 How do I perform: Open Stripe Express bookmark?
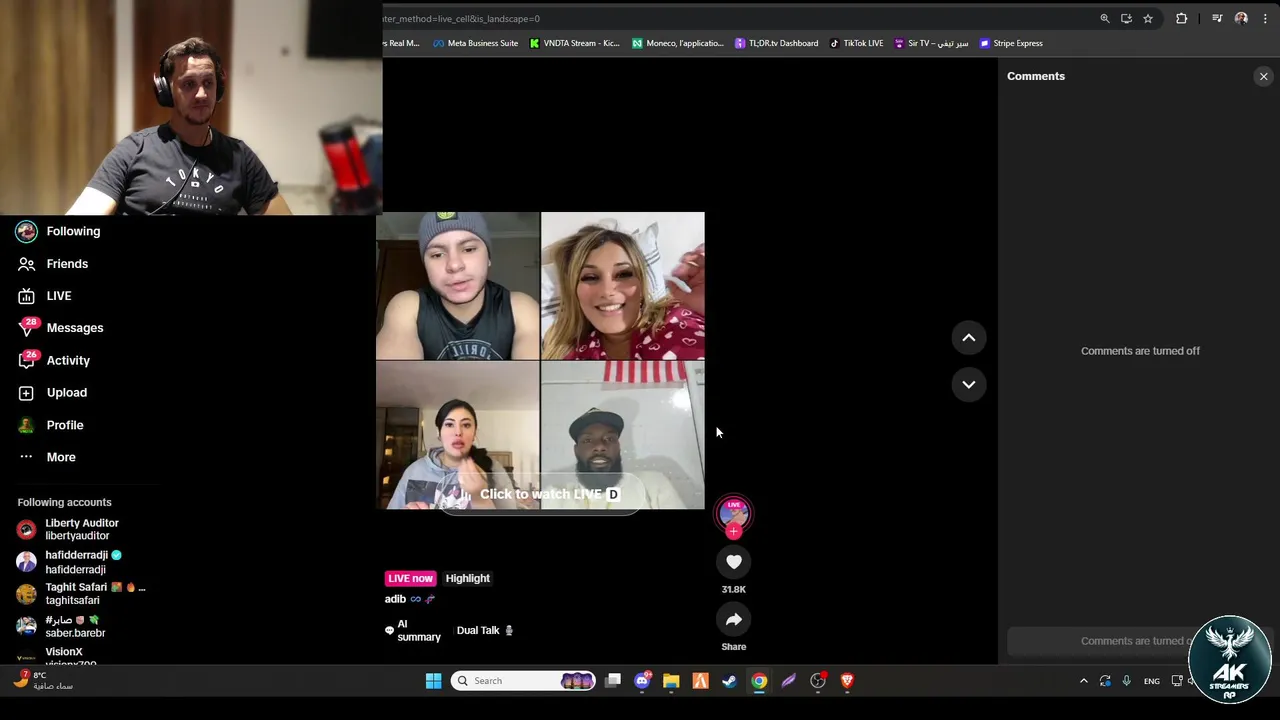pyautogui.click(x=1011, y=43)
